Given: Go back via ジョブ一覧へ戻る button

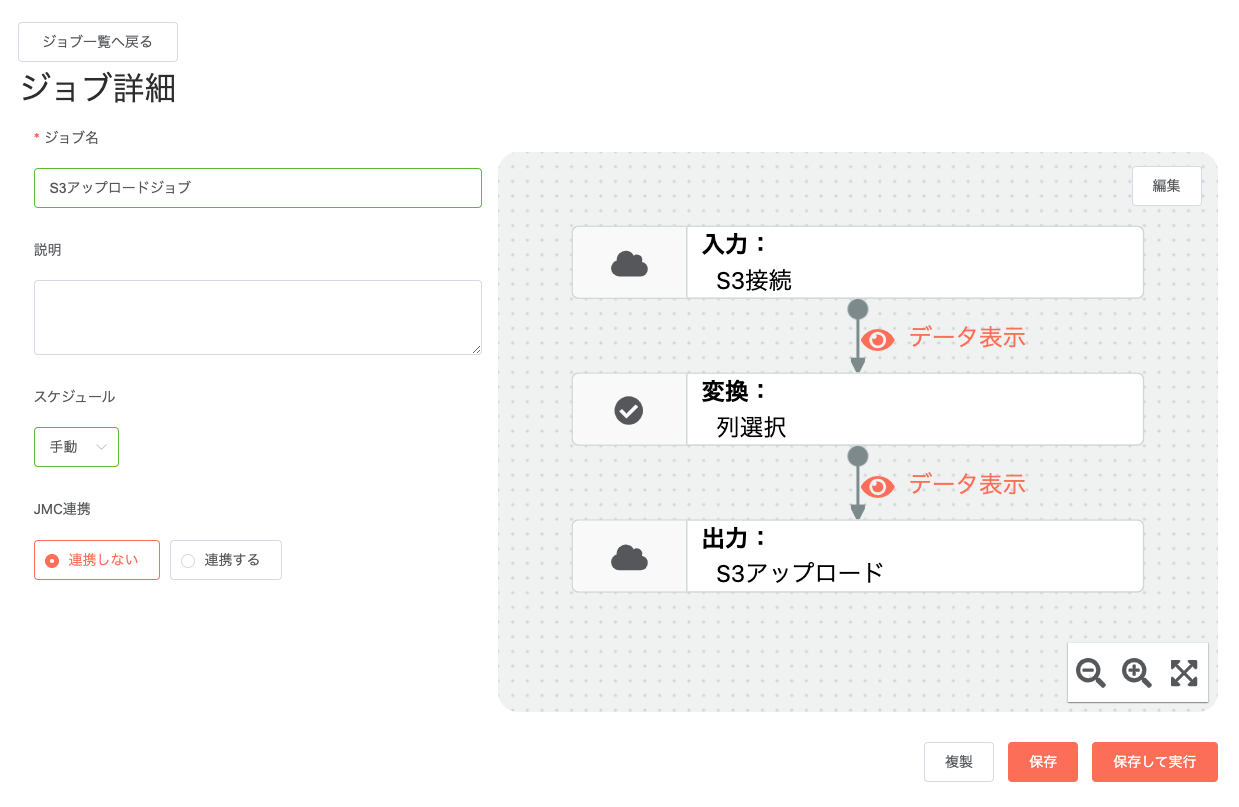Looking at the screenshot, I should [98, 42].
